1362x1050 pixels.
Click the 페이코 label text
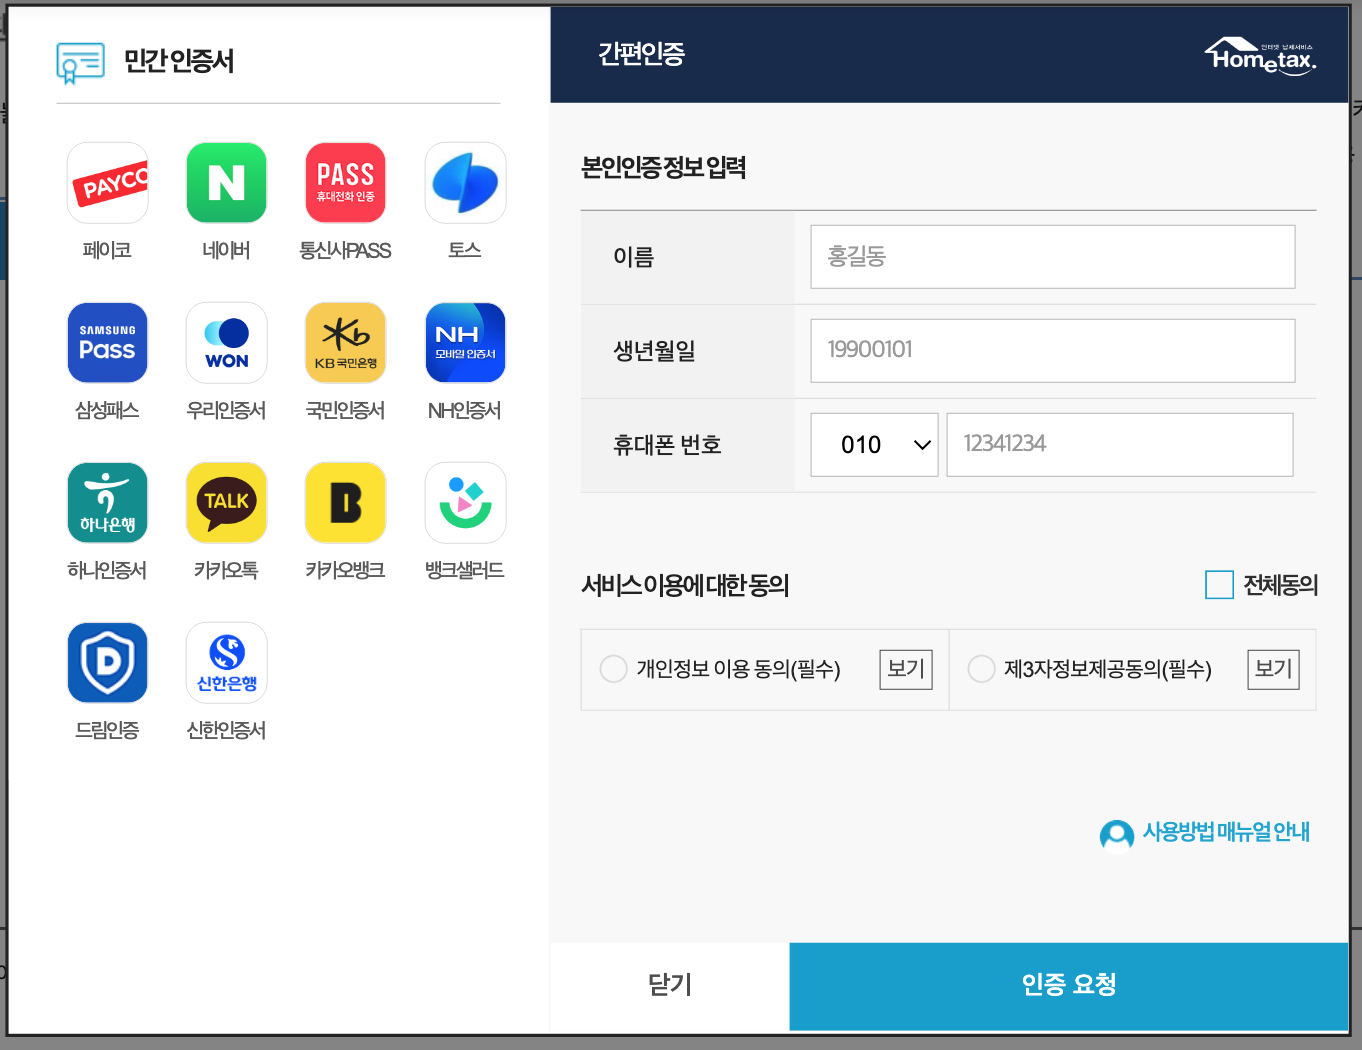pyautogui.click(x=107, y=251)
